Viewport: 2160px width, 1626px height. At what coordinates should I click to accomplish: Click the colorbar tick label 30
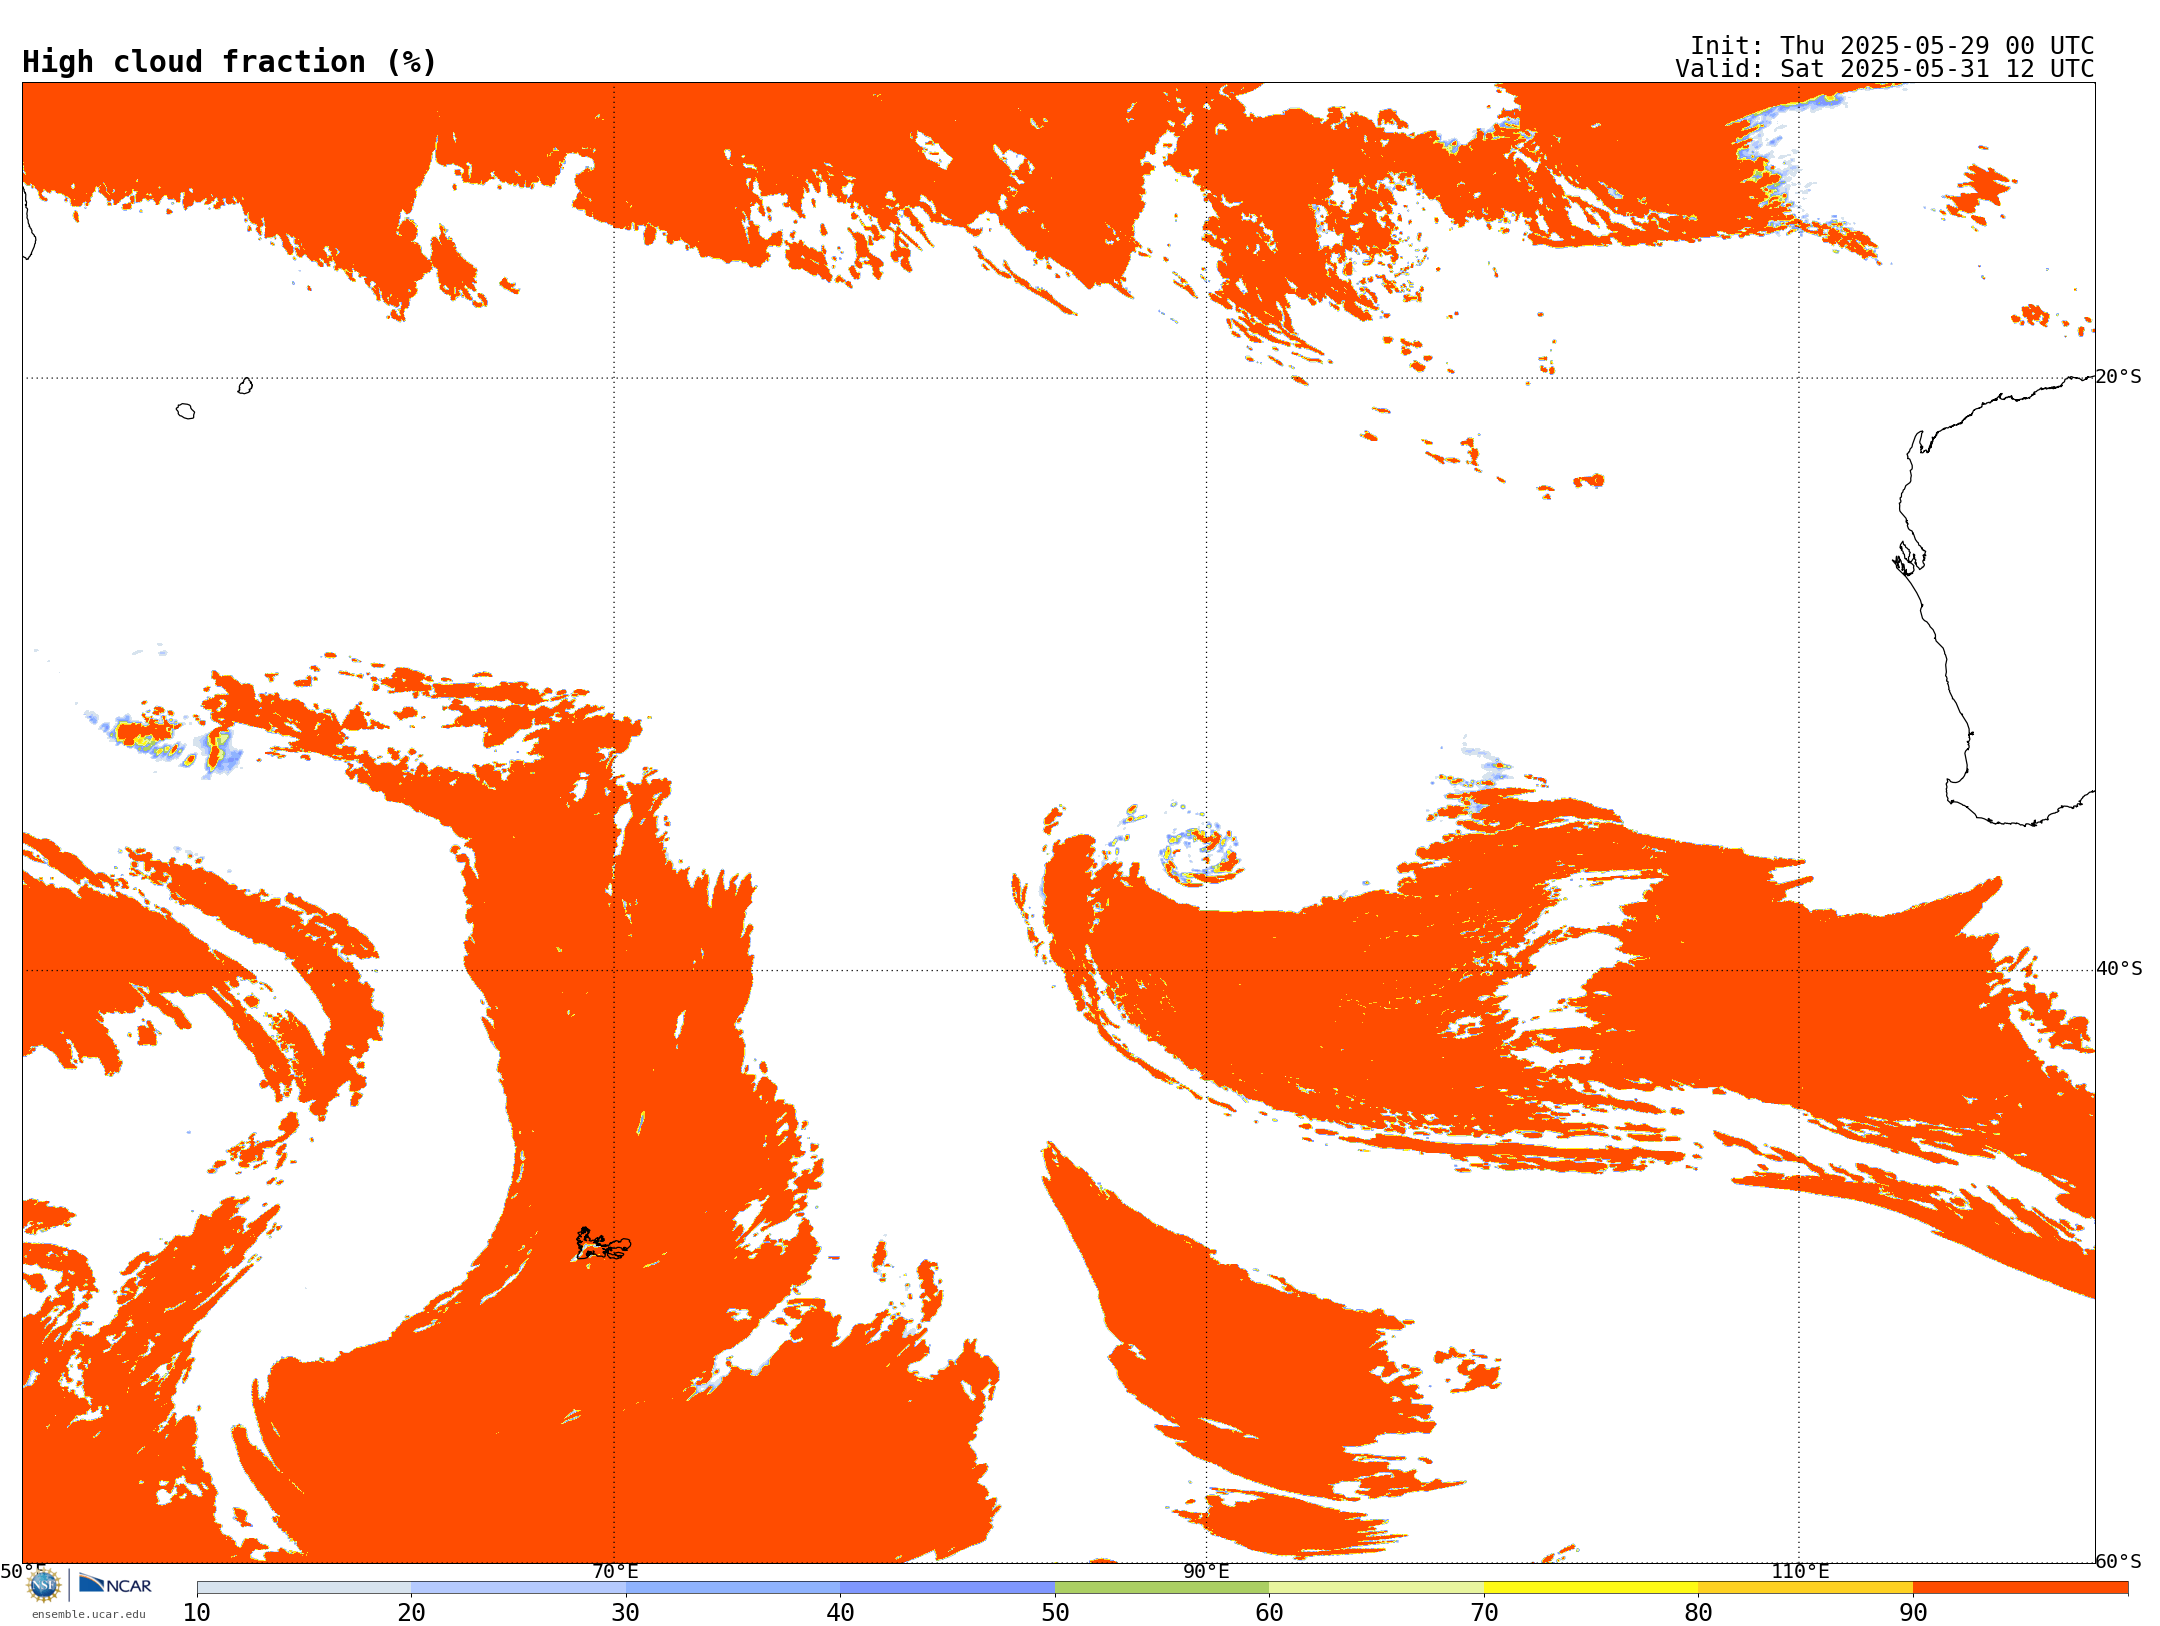(x=626, y=1613)
